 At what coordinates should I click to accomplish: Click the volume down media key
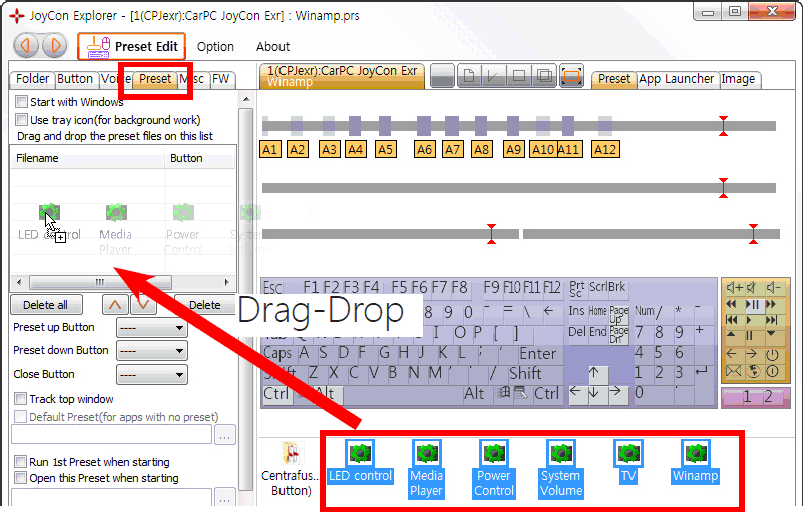point(772,288)
